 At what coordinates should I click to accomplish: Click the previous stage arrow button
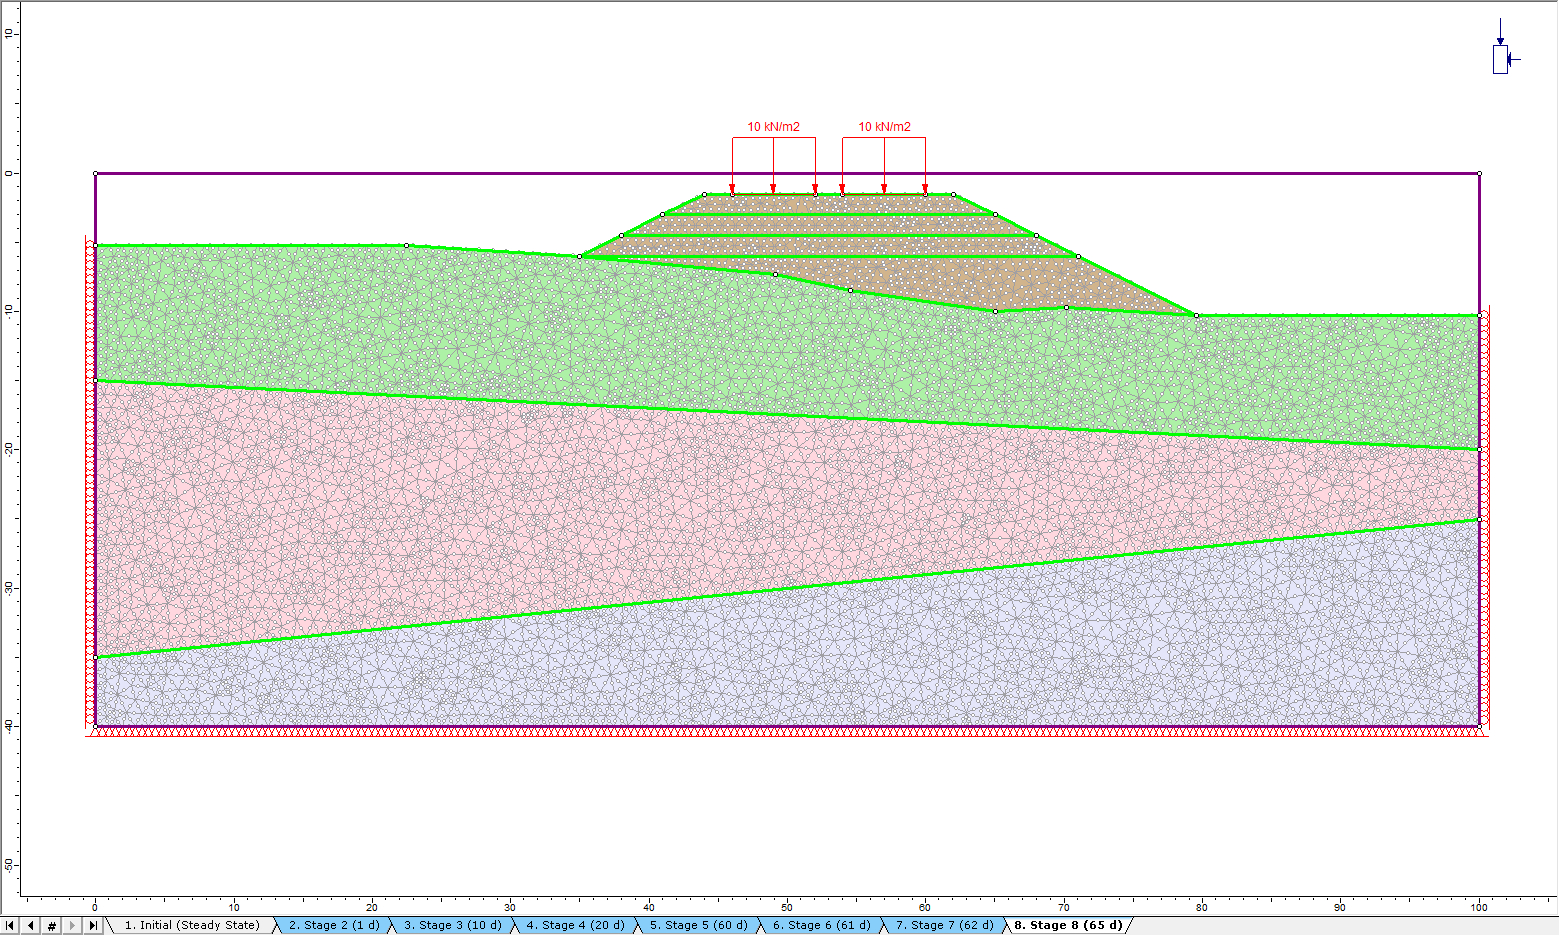click(31, 926)
